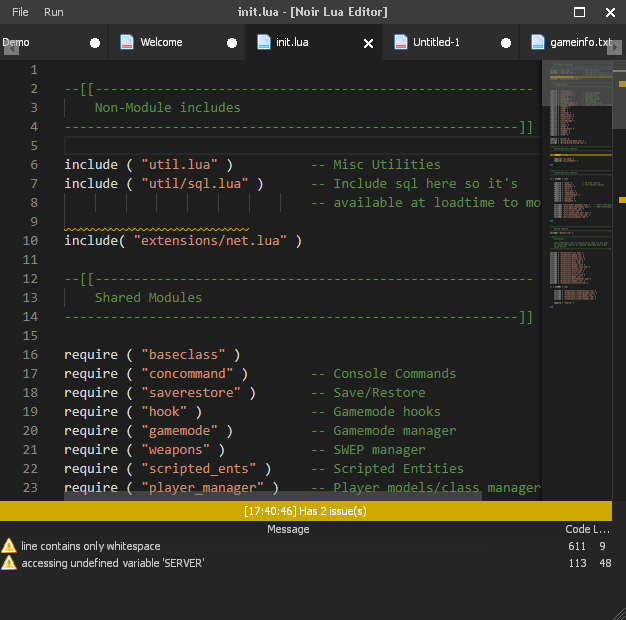The image size is (626, 620).
Task: Click the Untitled-1 tab file icon
Action: 401,43
